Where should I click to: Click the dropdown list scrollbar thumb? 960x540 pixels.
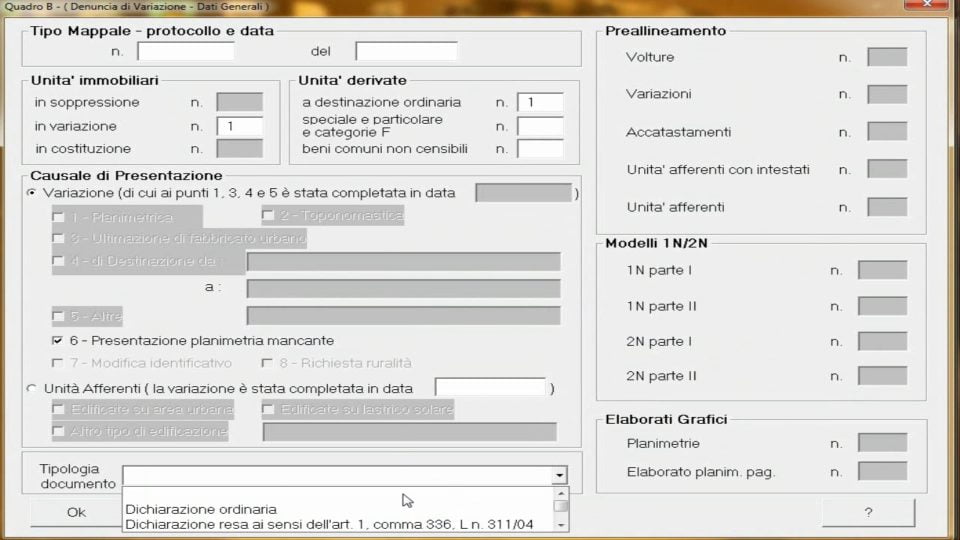coord(561,506)
